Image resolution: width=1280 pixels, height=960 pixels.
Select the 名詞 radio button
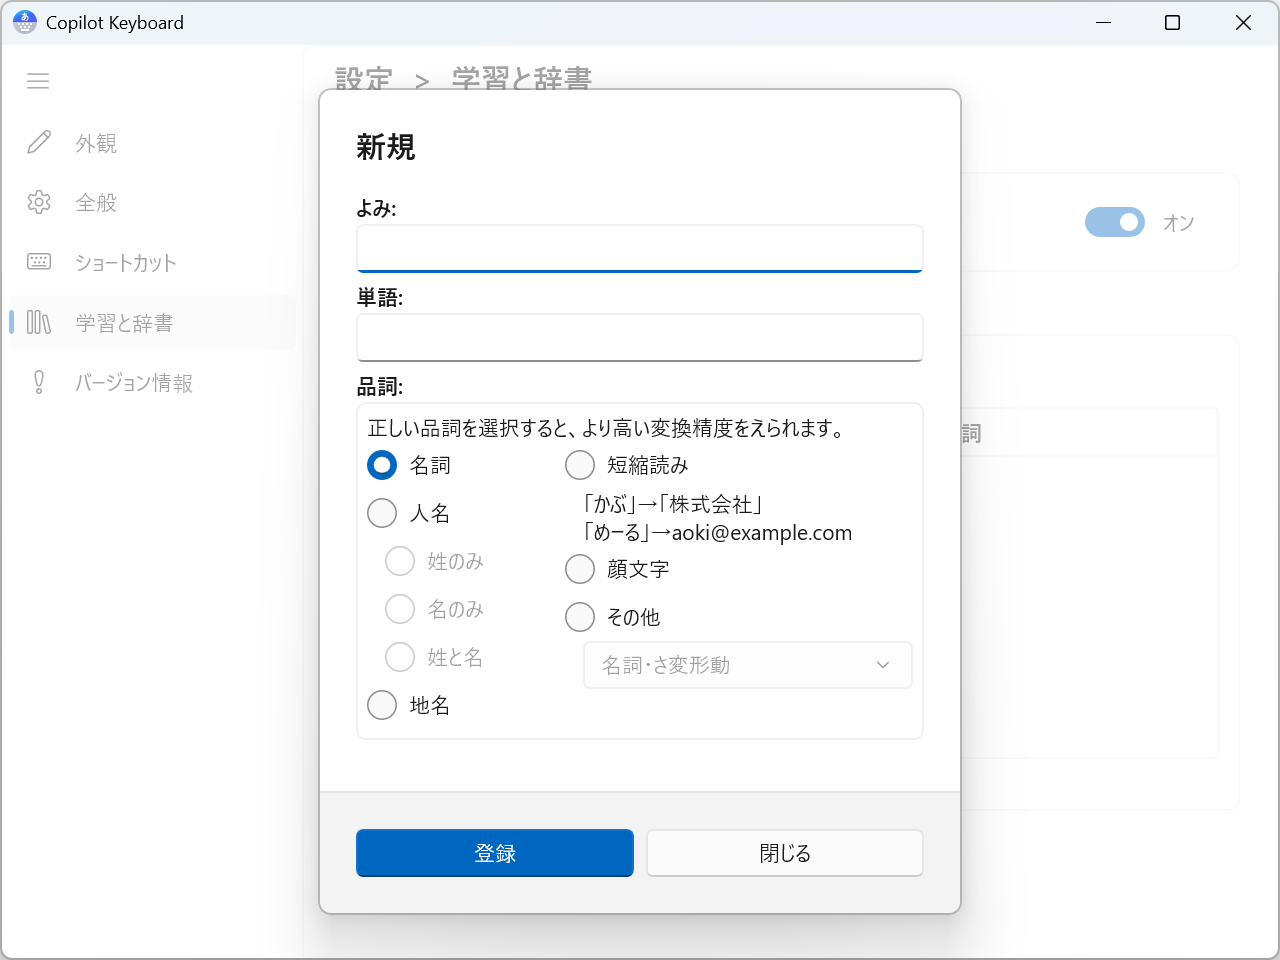coord(381,465)
